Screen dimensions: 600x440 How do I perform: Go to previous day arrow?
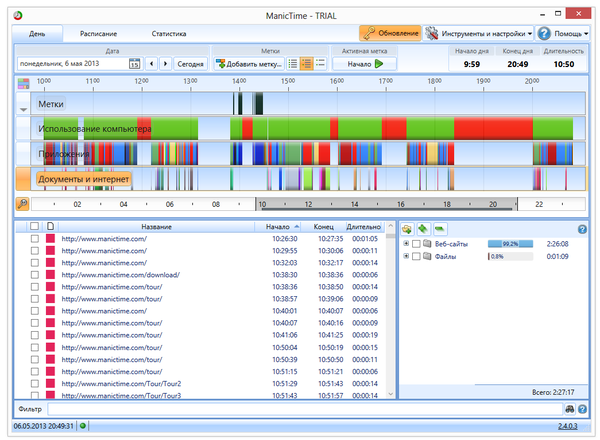pyautogui.click(x=152, y=64)
